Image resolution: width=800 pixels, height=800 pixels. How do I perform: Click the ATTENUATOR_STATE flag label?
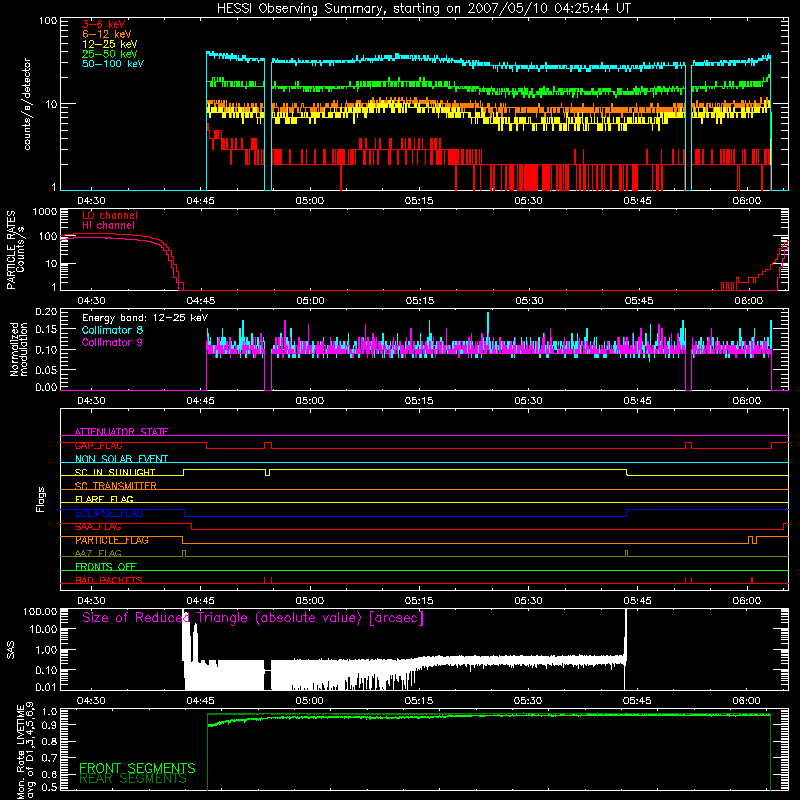(121, 432)
